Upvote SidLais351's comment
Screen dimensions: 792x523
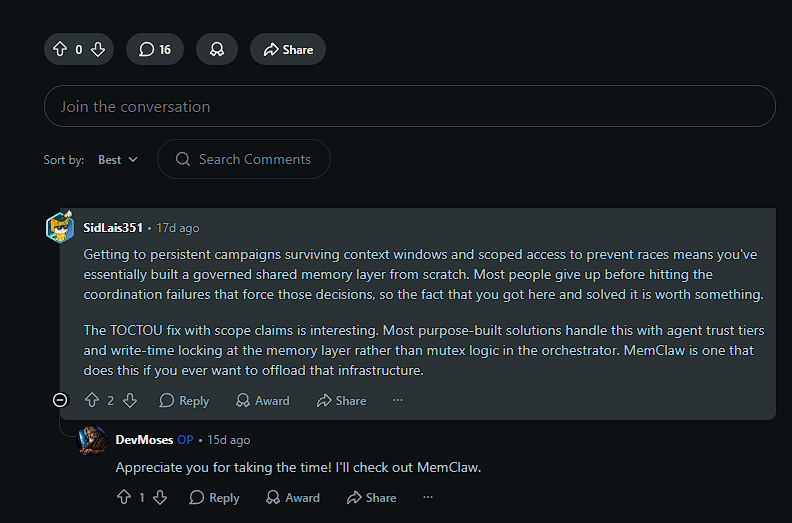tap(92, 400)
